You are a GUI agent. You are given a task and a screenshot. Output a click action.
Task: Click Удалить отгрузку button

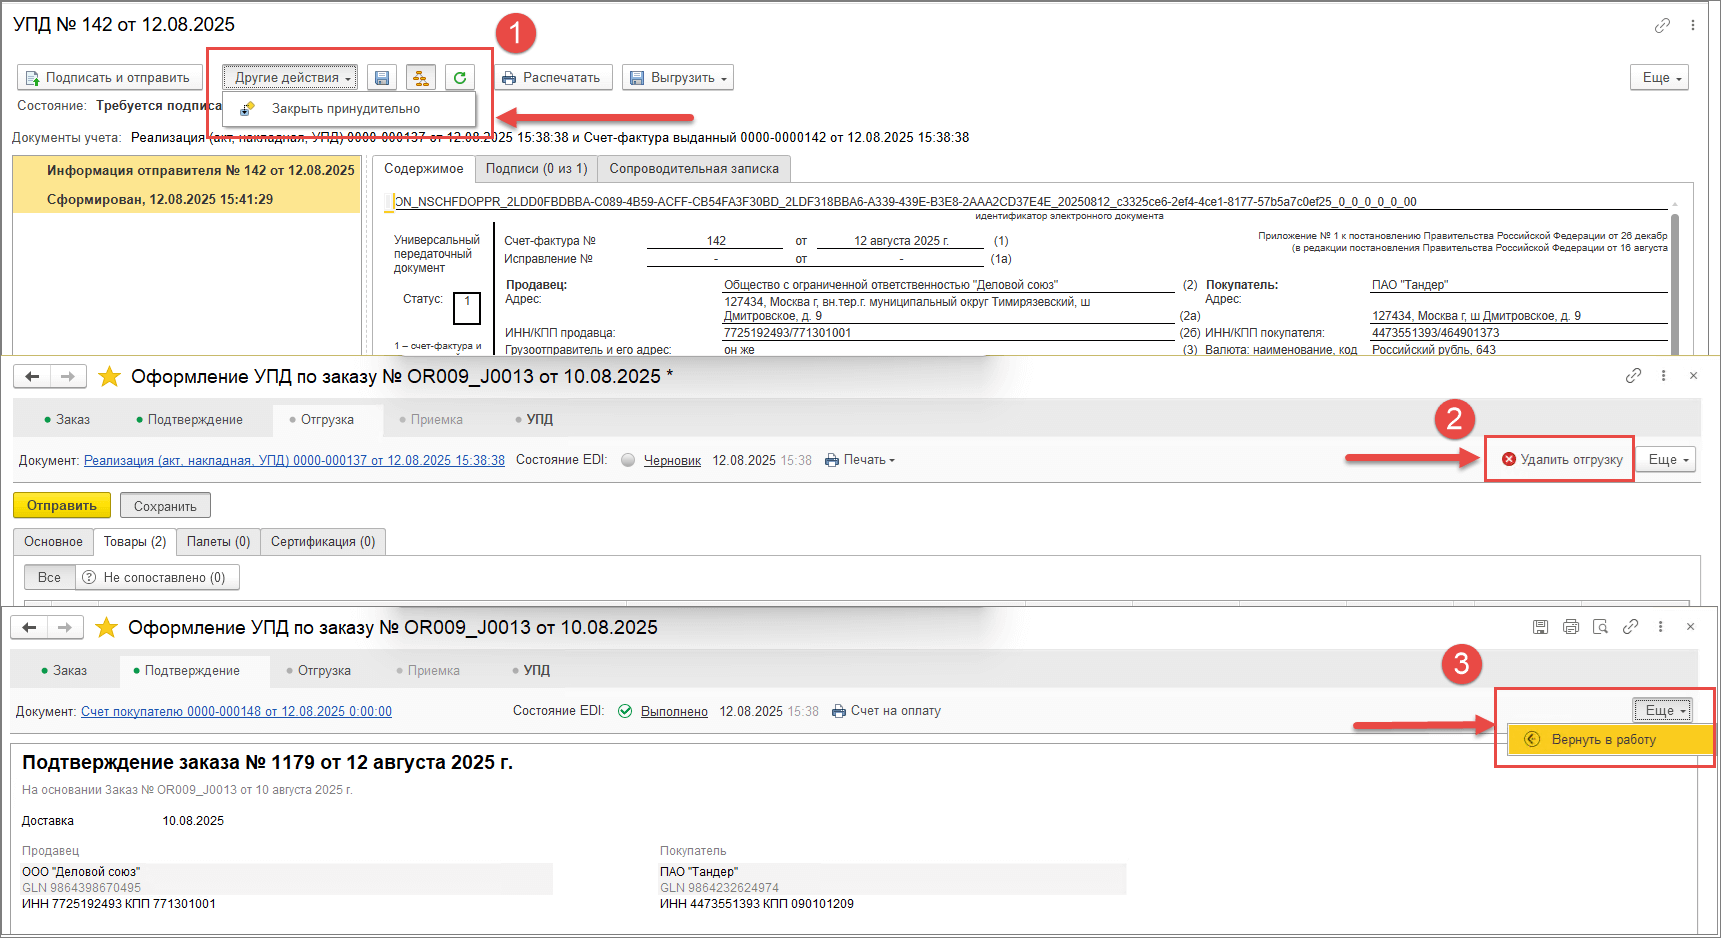[x=1561, y=460]
